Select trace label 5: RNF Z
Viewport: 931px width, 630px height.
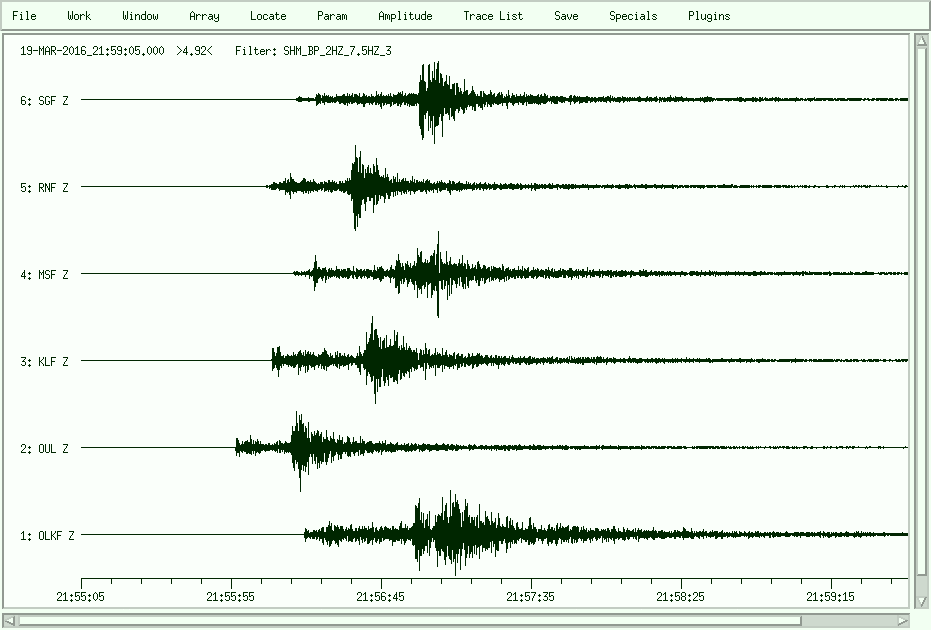tap(44, 188)
